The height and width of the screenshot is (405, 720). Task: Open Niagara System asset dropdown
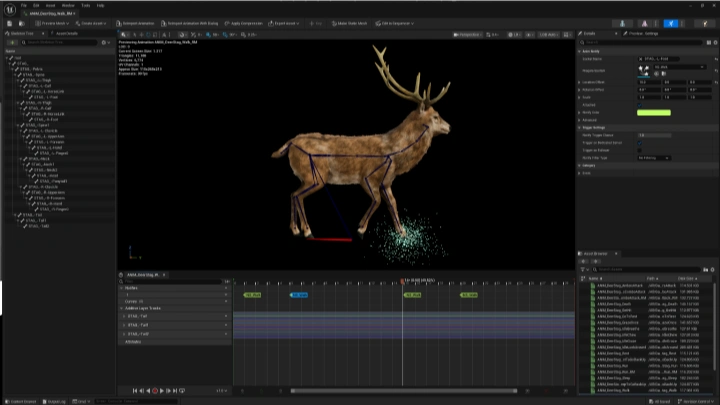click(680, 67)
